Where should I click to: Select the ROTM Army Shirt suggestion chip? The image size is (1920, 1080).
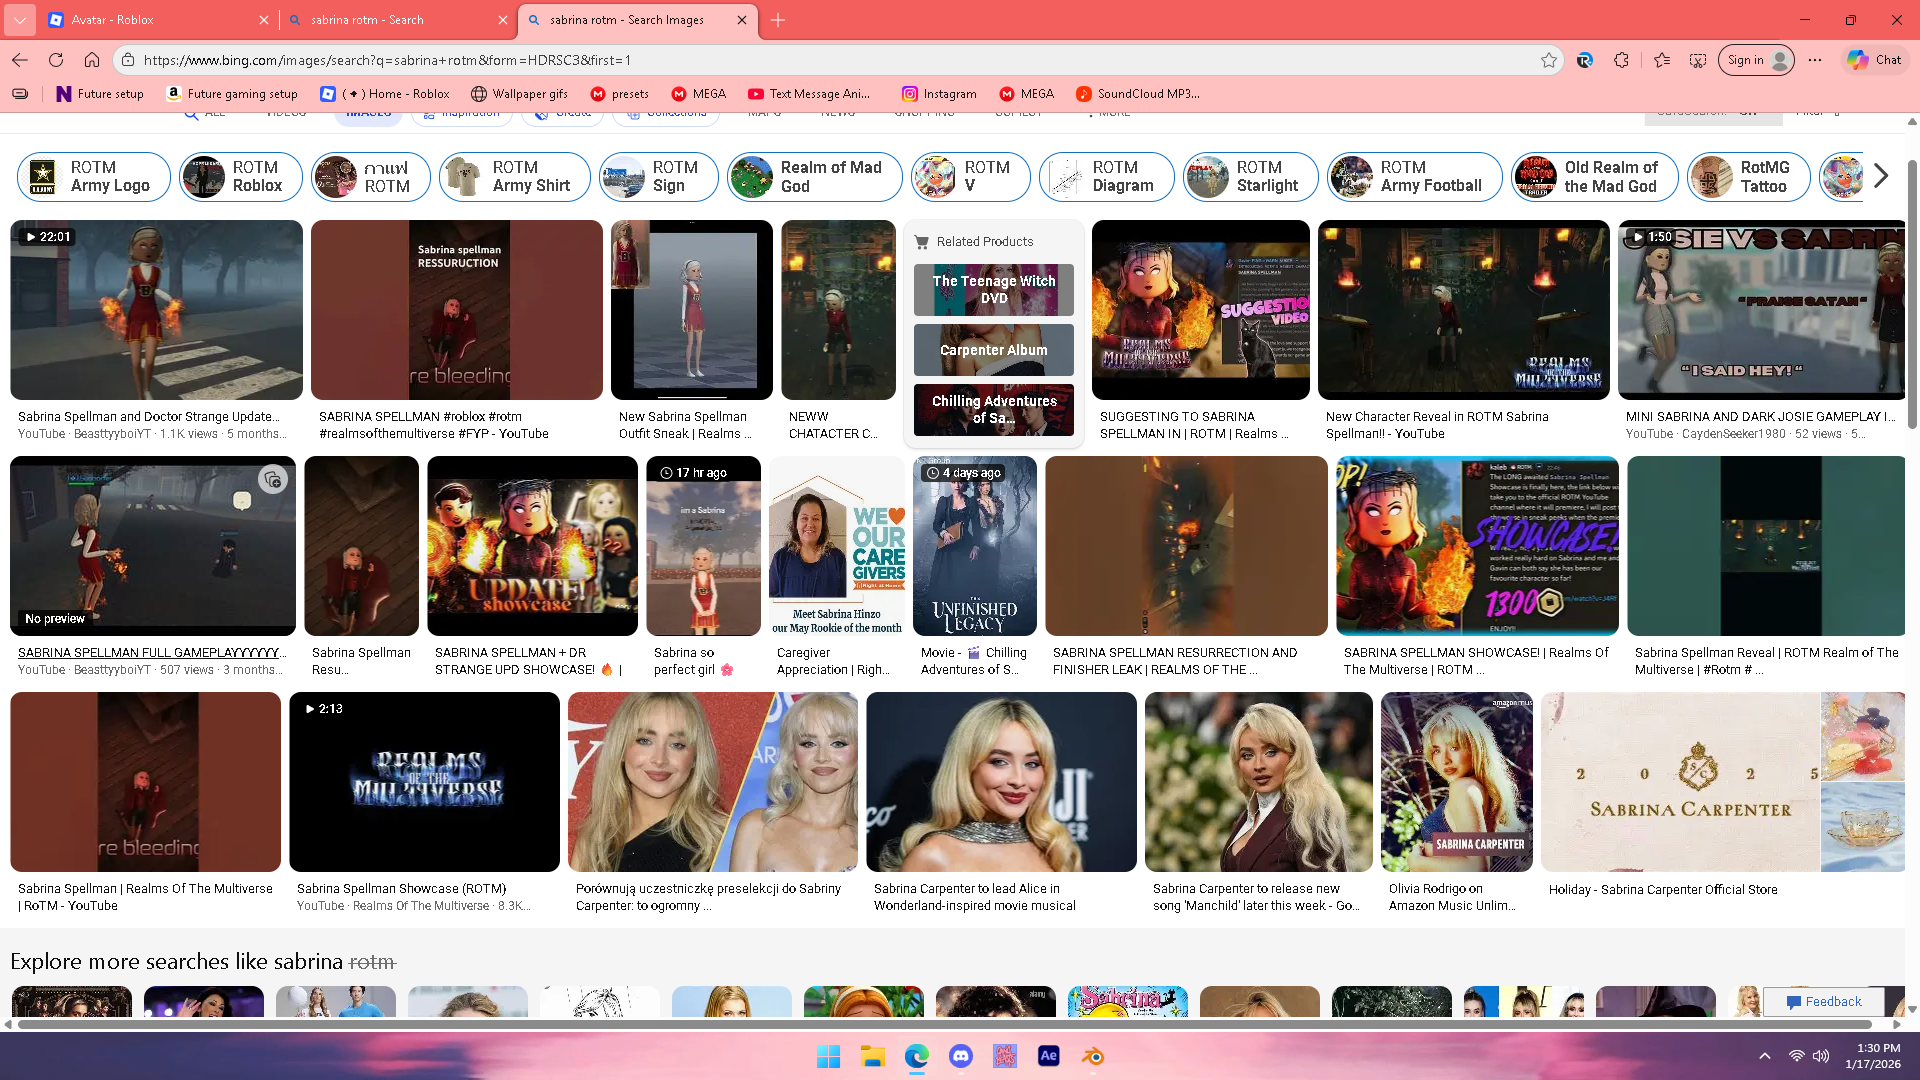point(515,177)
